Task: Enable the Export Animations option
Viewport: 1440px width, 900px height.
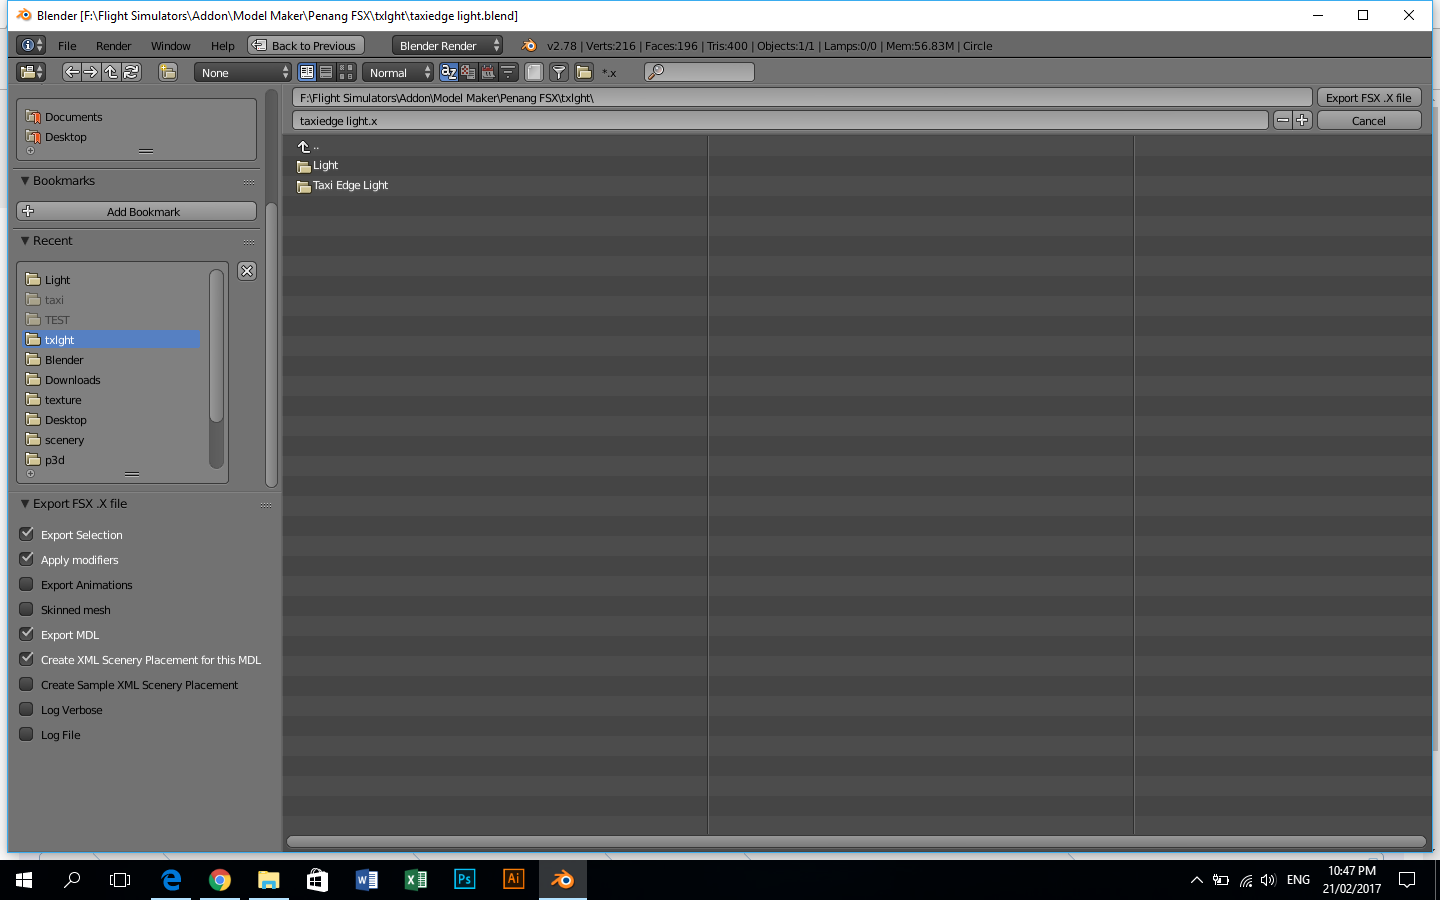Action: point(26,585)
